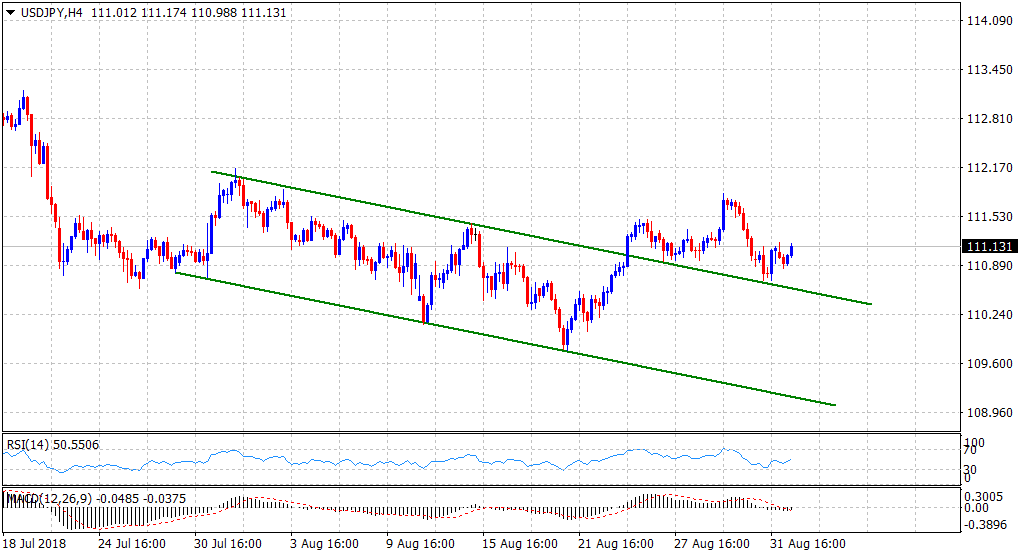Select the lower green channel trendline
The image size is (1020, 556).
pos(500,338)
